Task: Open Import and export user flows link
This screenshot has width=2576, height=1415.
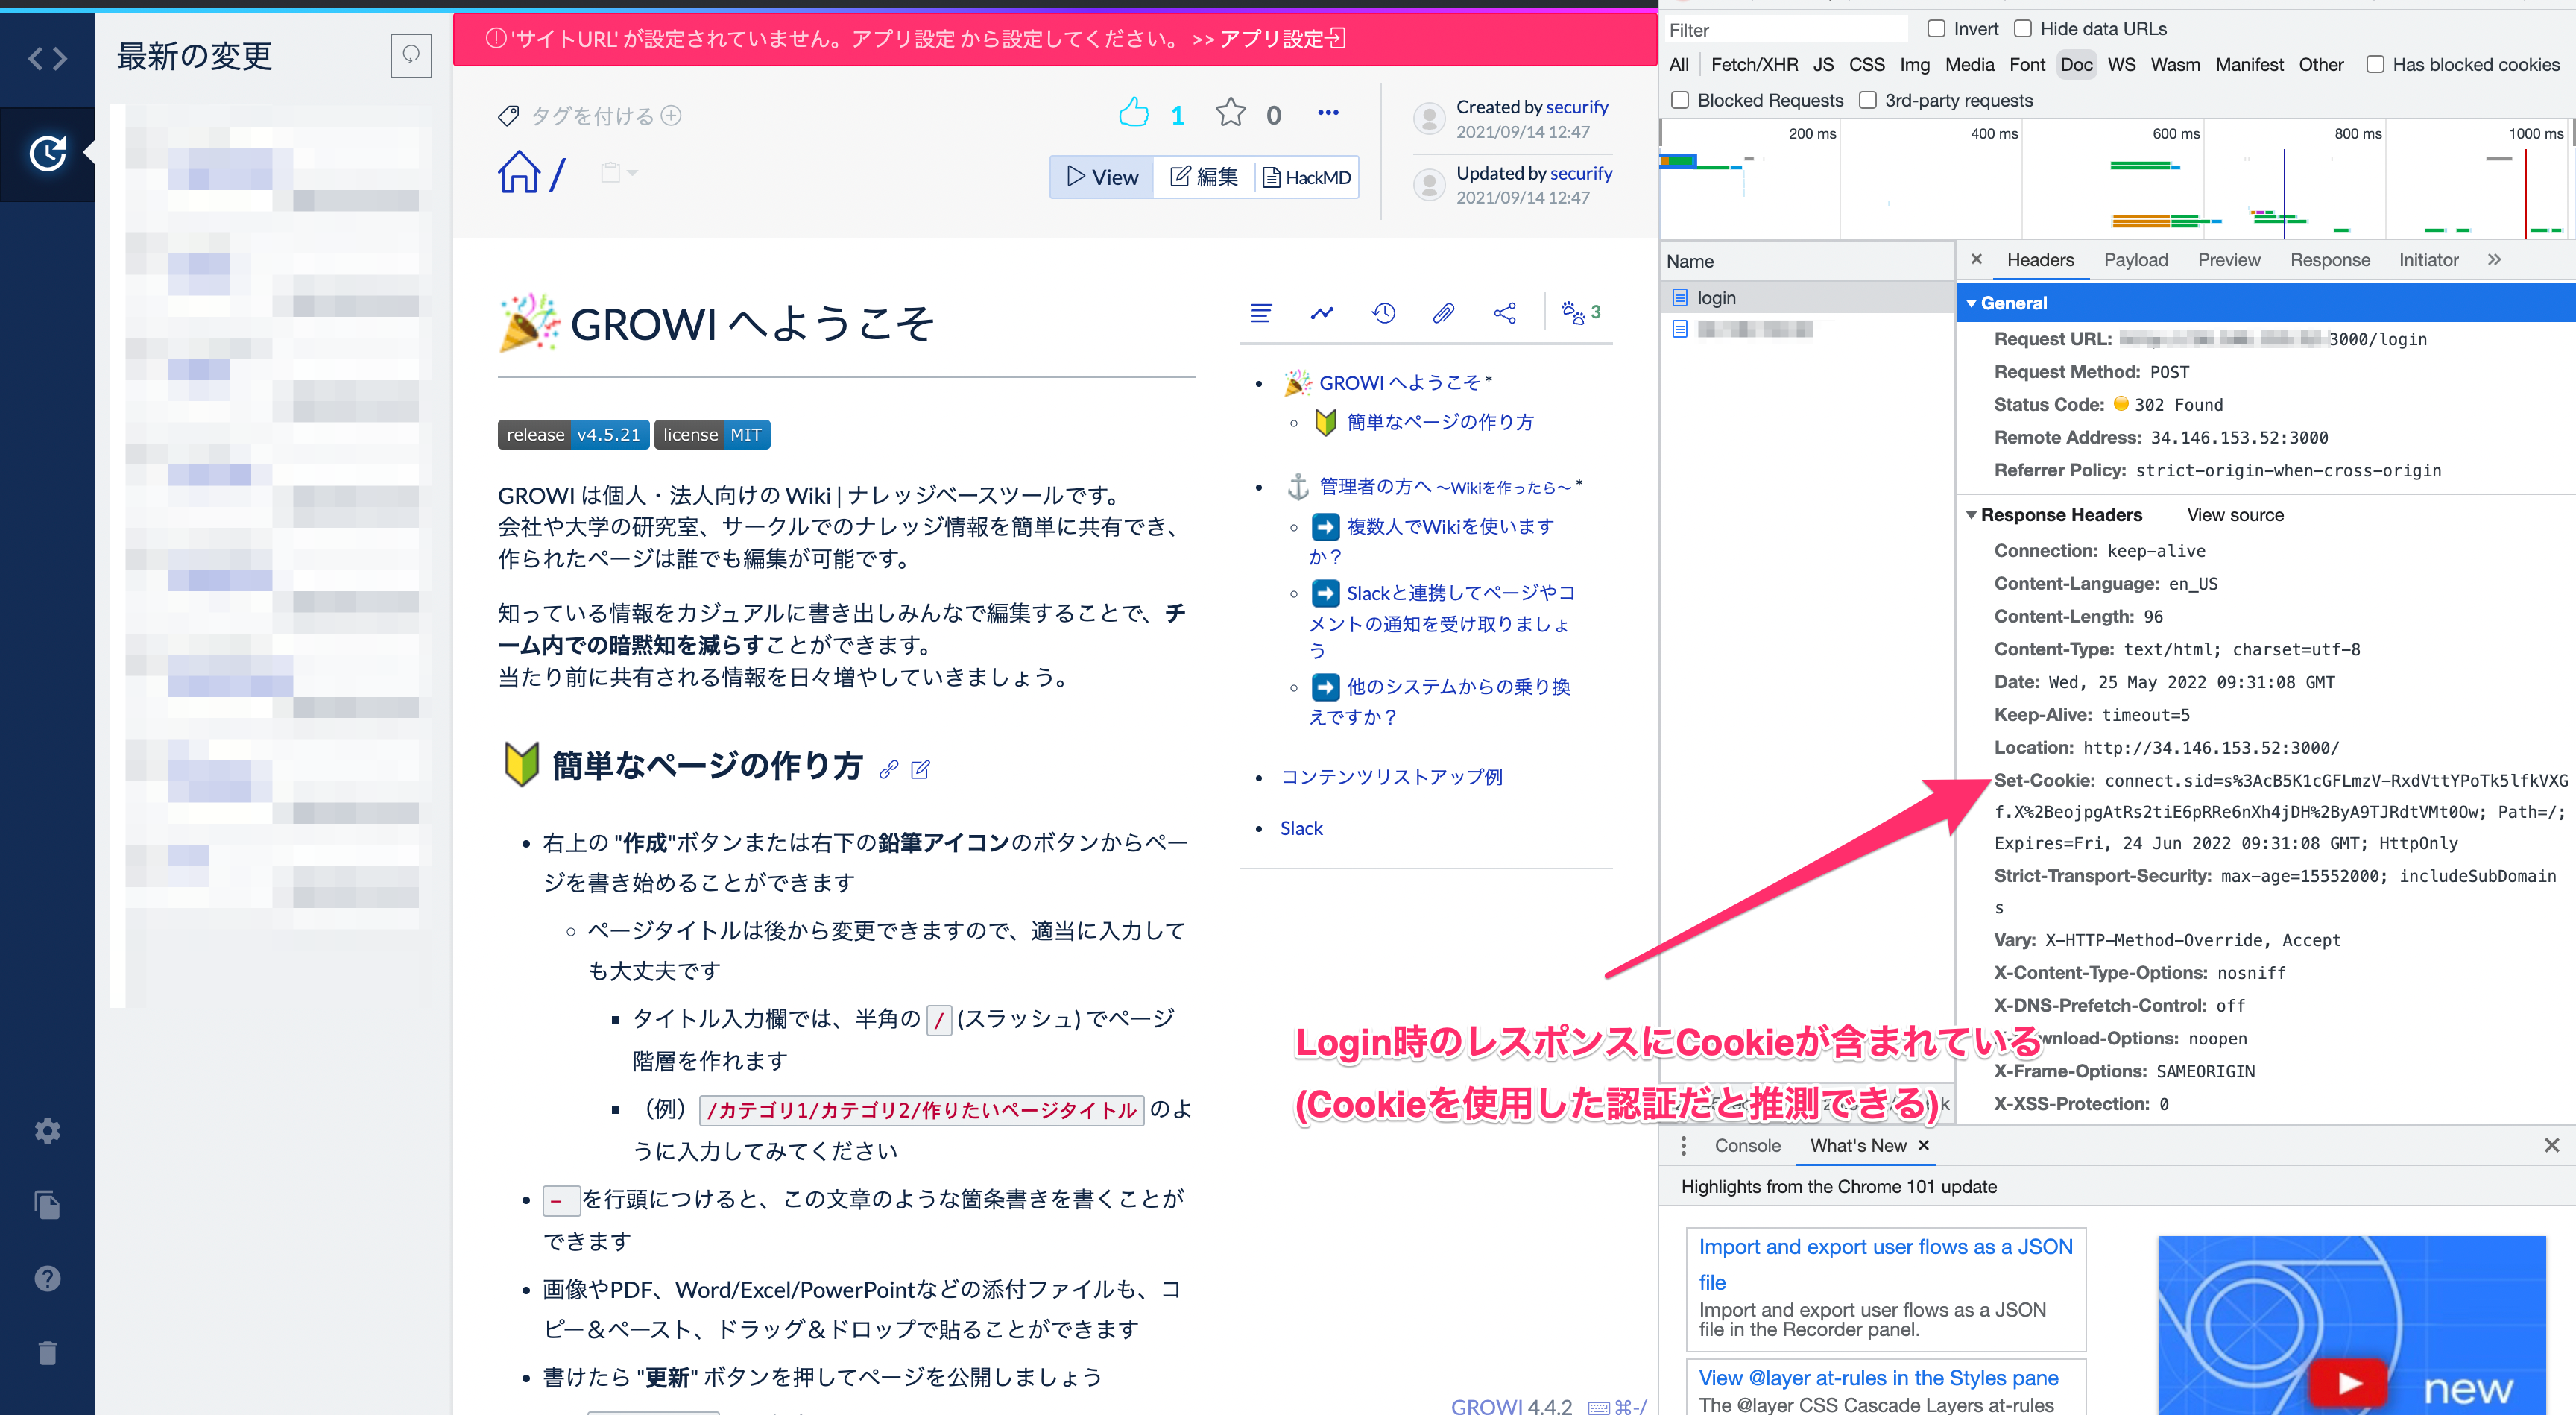Action: point(1885,1264)
